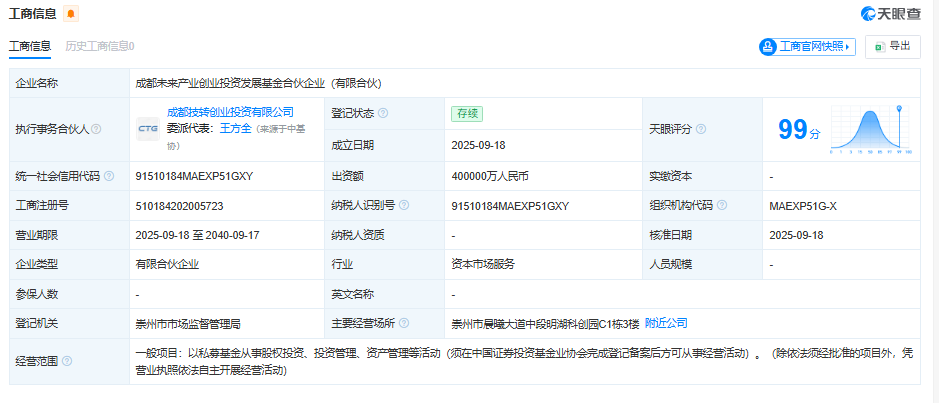
Task: Click help icon next to 登记状态
Action: (383, 113)
